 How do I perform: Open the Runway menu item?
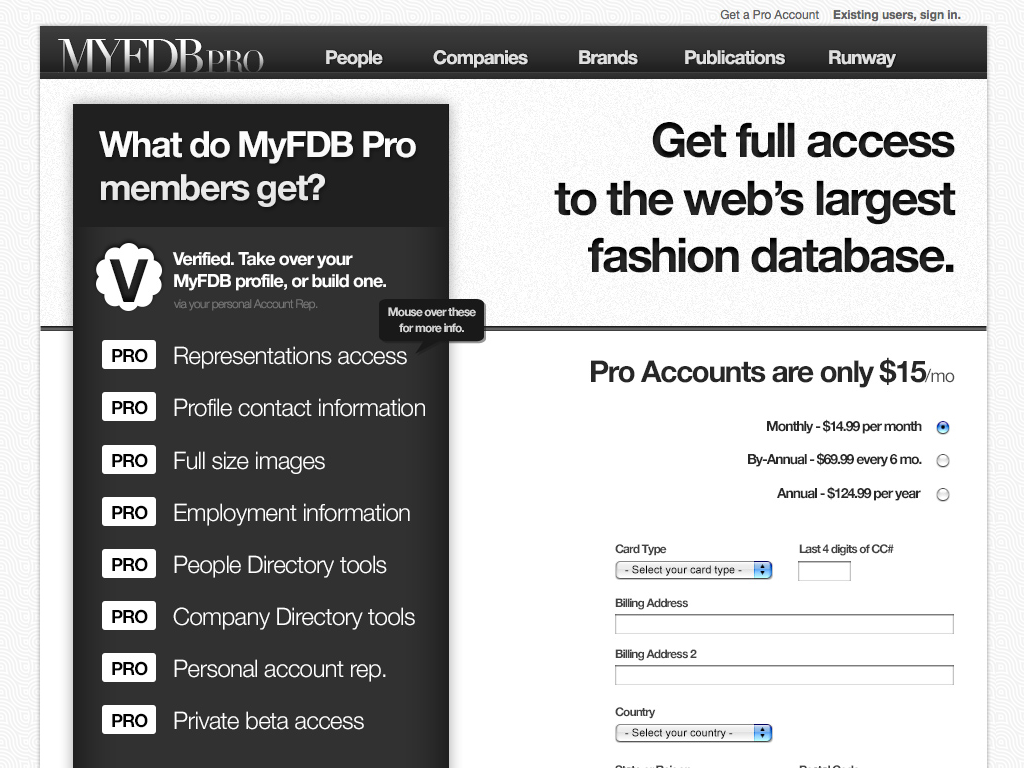(x=861, y=58)
